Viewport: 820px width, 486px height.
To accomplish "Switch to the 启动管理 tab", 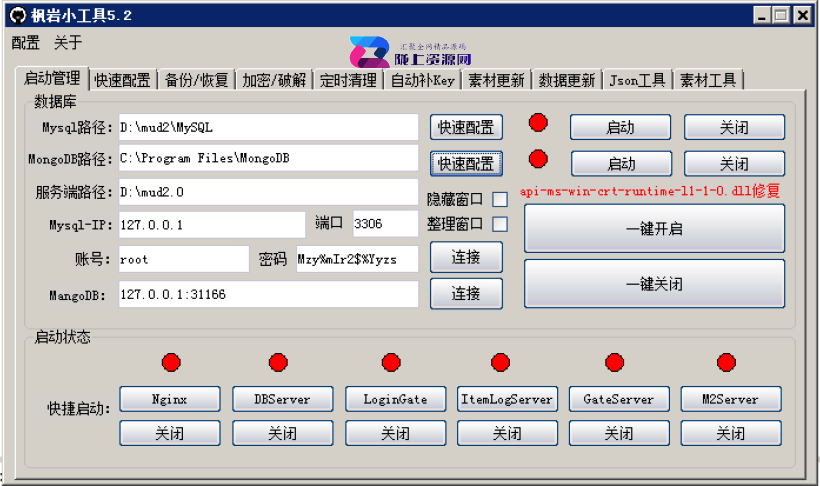I will (52, 78).
